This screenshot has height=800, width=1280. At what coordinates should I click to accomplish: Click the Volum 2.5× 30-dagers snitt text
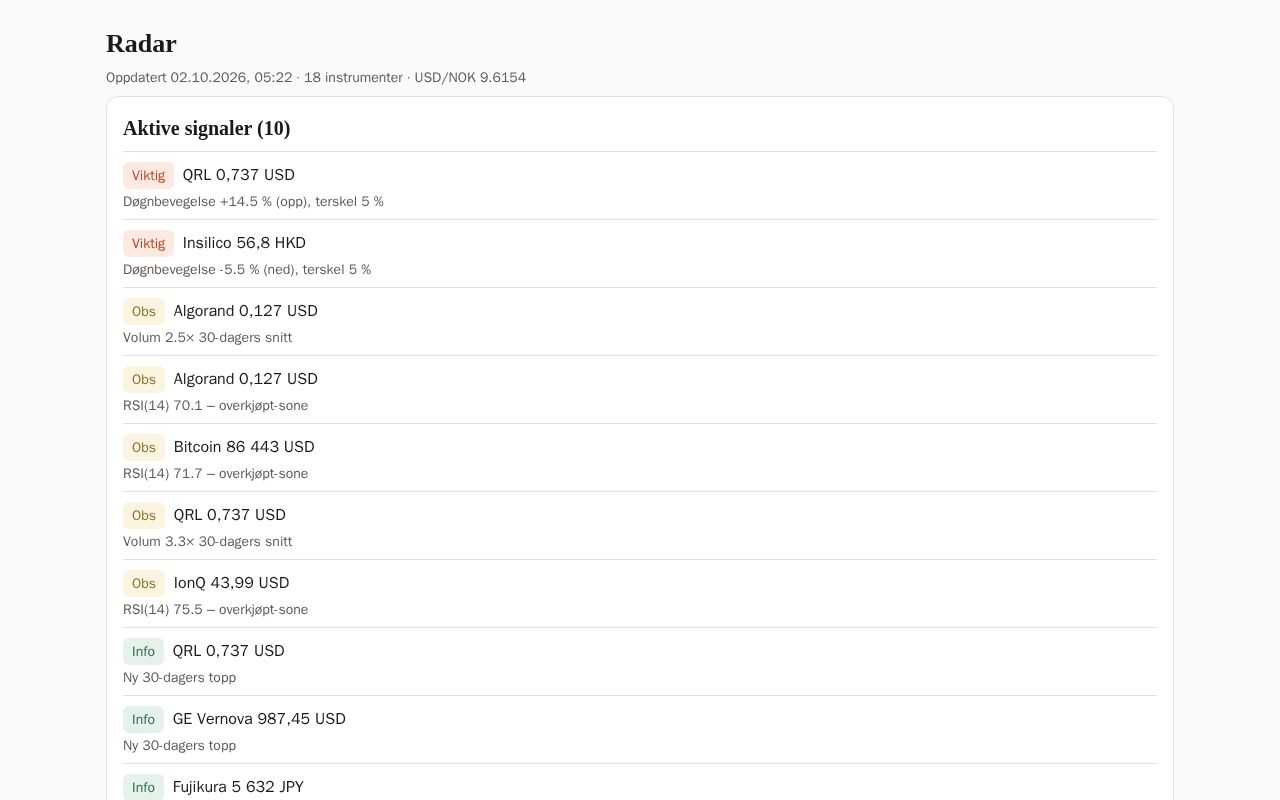[208, 337]
